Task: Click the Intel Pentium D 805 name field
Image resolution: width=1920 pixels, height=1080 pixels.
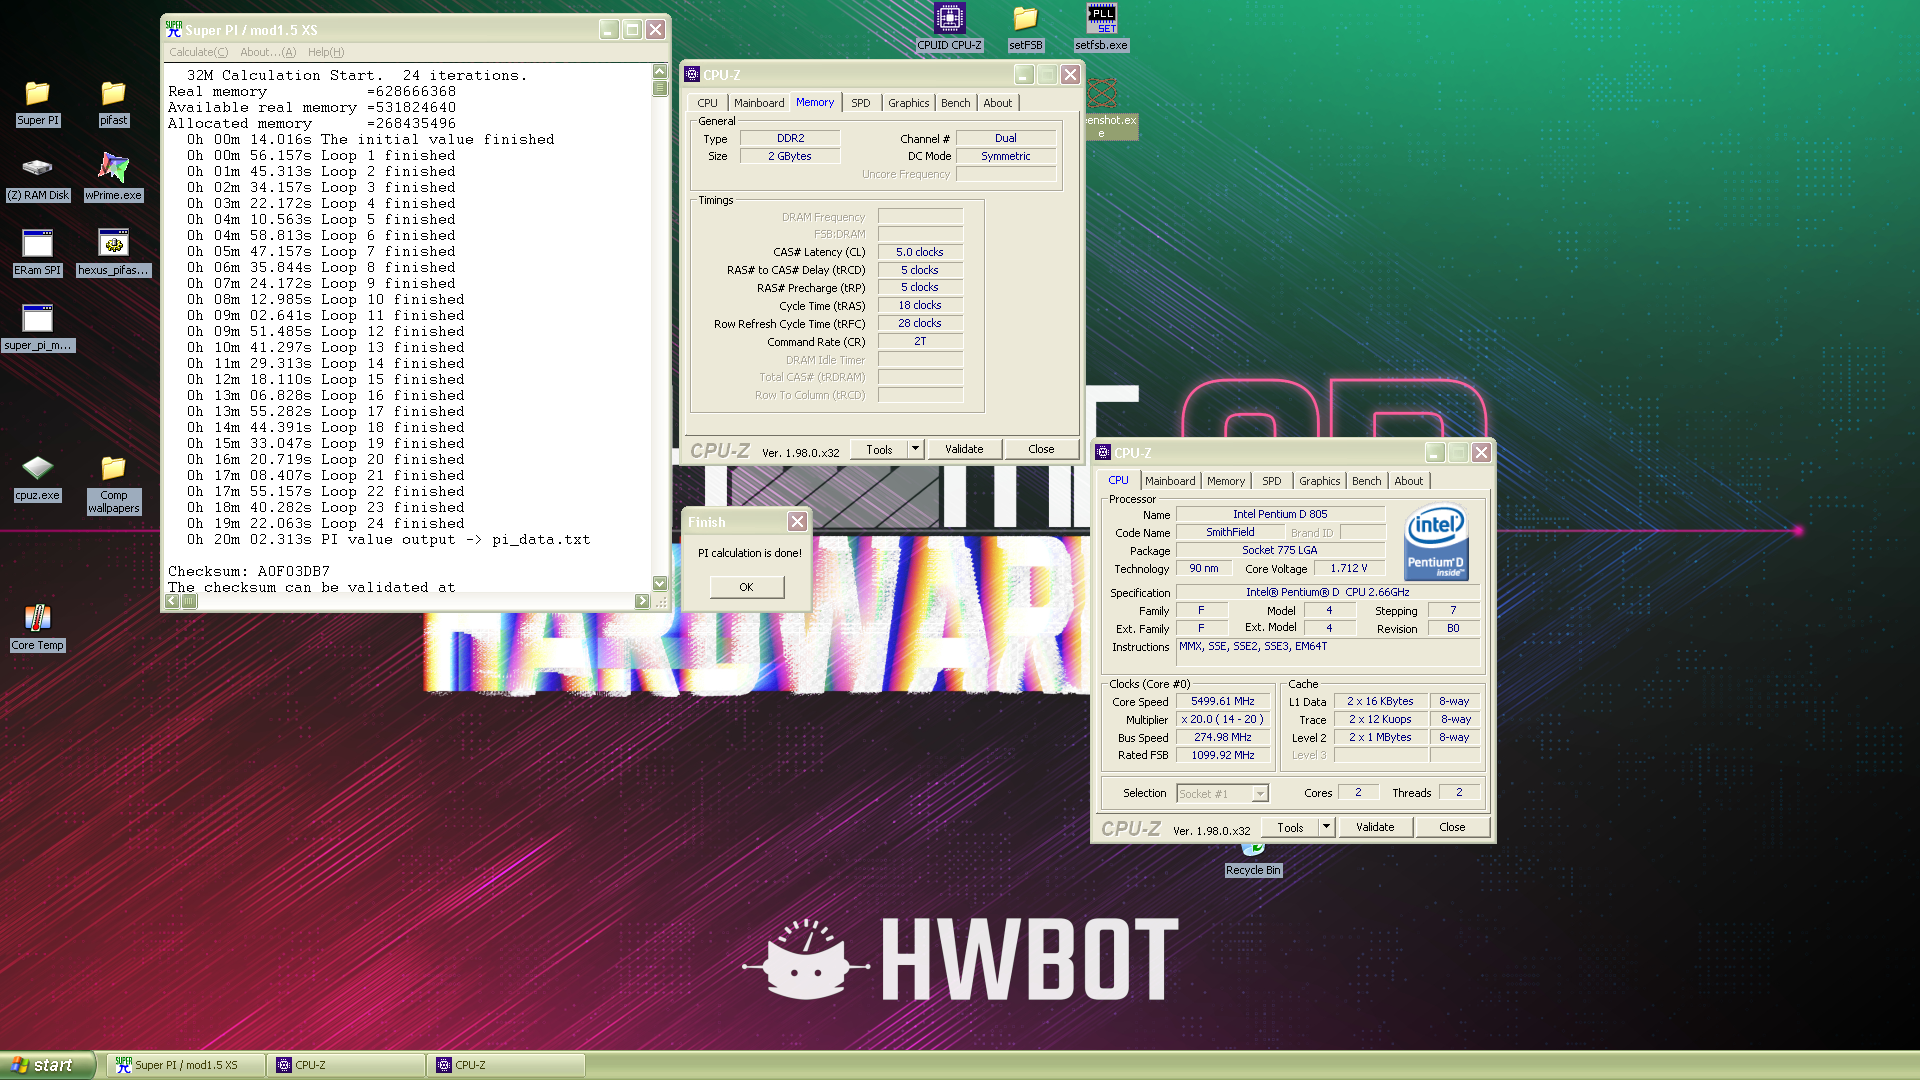Action: [1280, 514]
